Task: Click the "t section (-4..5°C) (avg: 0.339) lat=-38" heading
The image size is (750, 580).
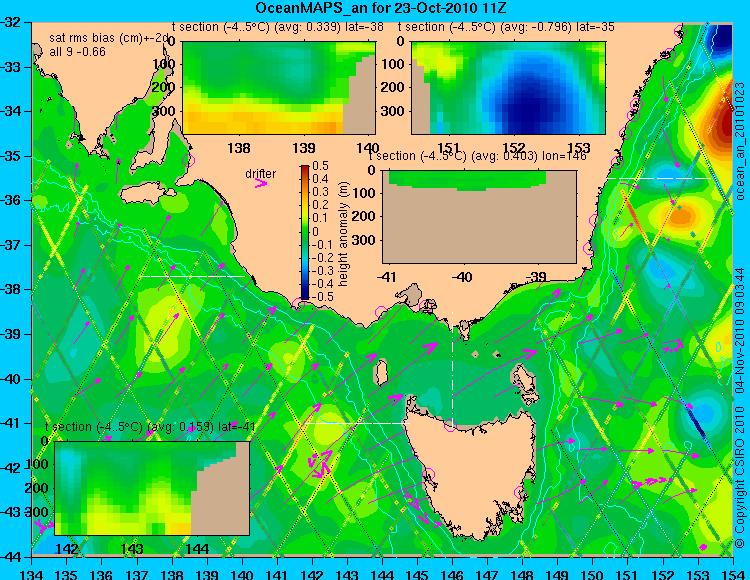Action: click(x=277, y=27)
